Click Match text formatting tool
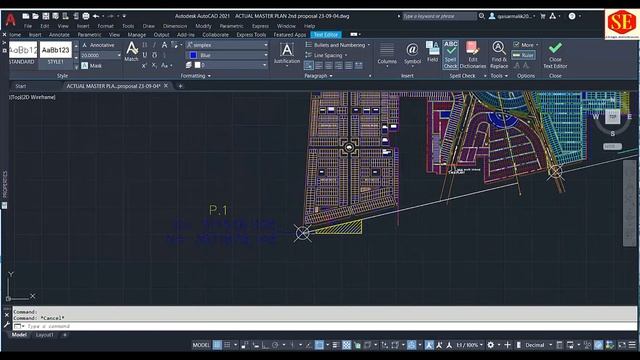 [x=131, y=52]
